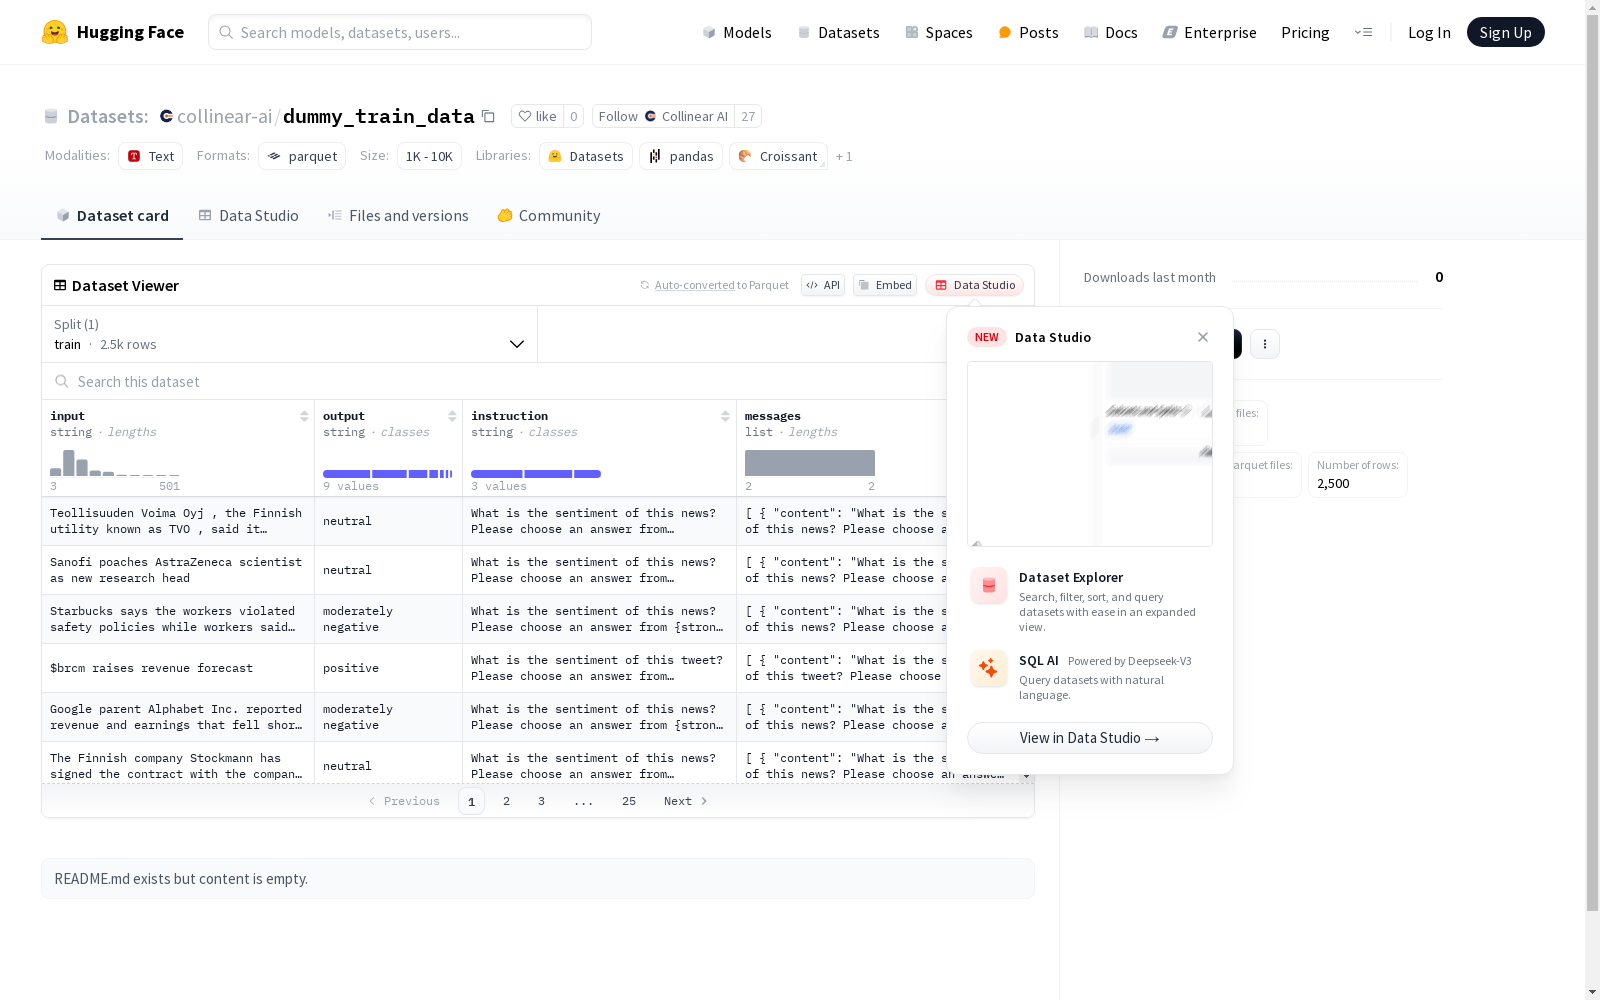Go to Models in the navigation bar
Image resolution: width=1600 pixels, height=1000 pixels.
(x=737, y=32)
